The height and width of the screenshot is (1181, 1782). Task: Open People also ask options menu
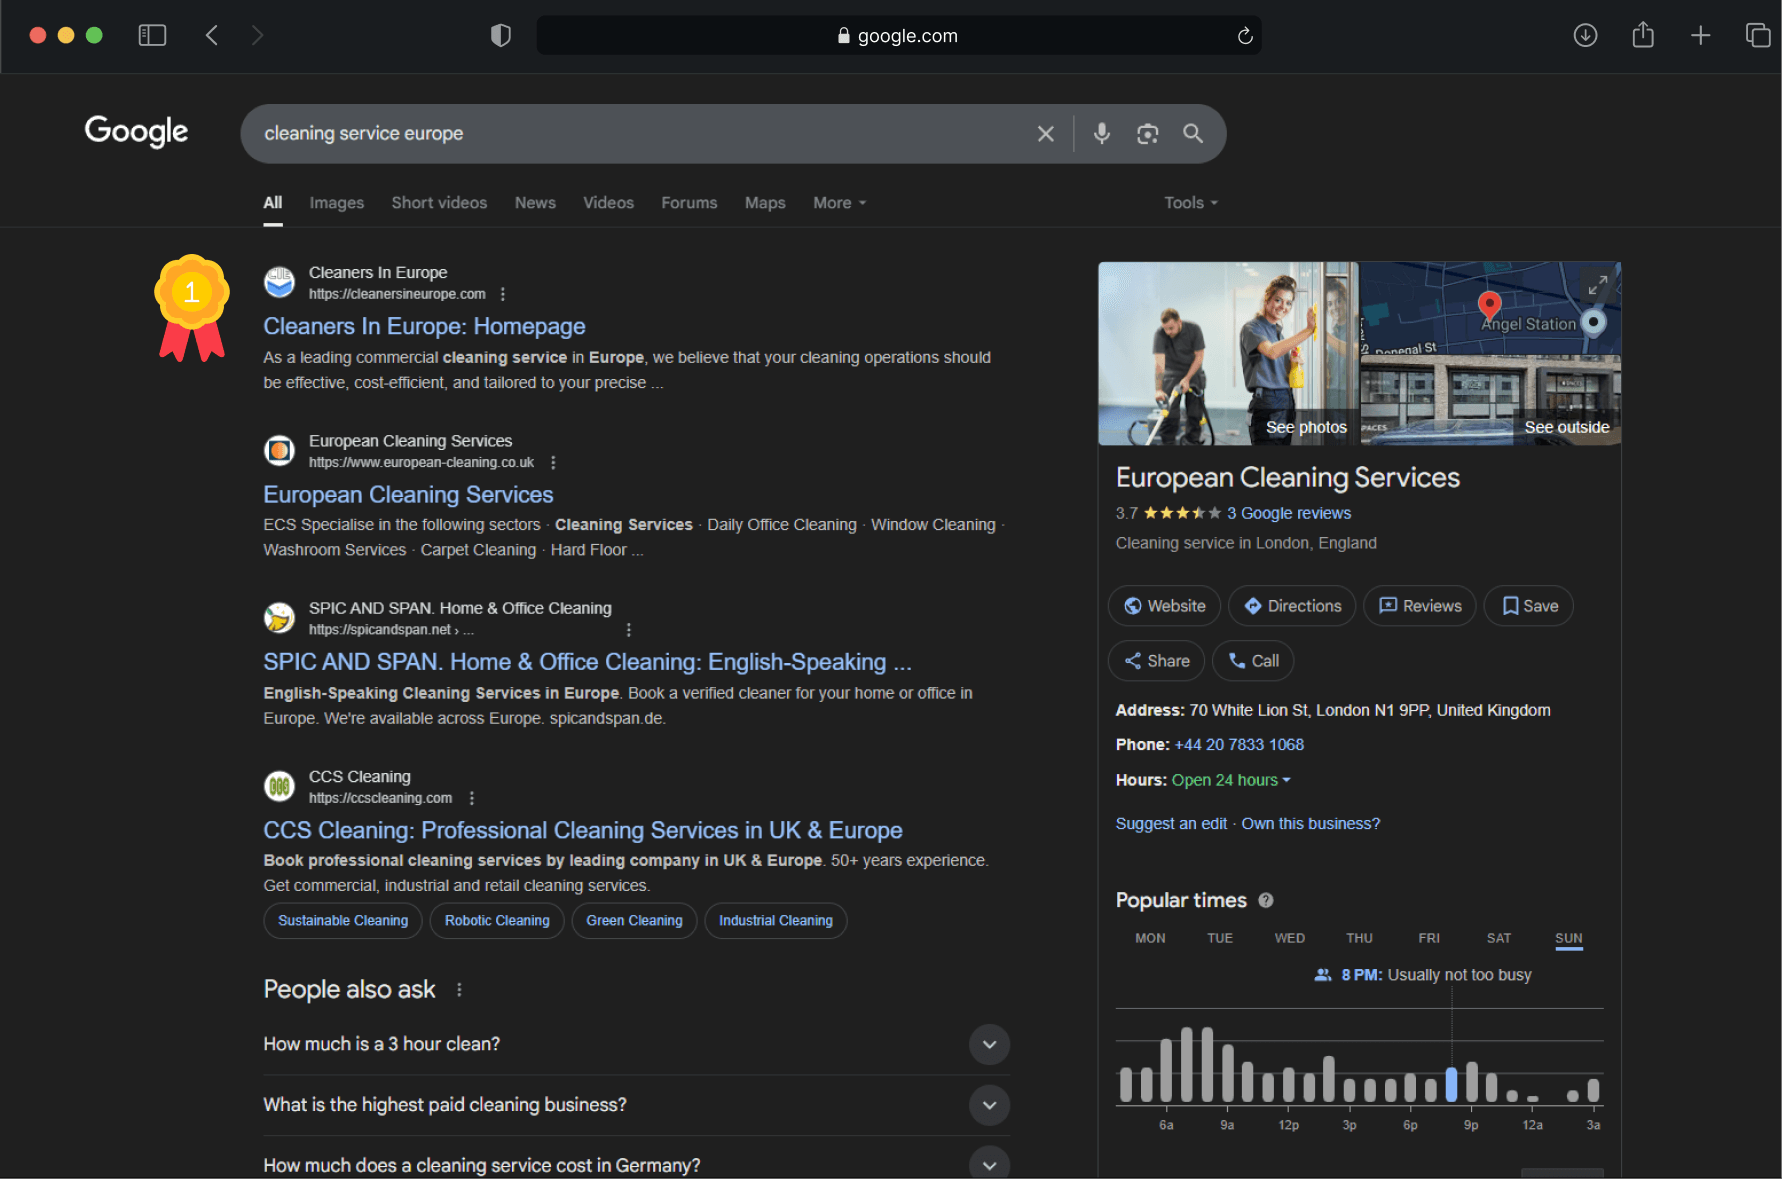coord(459,989)
